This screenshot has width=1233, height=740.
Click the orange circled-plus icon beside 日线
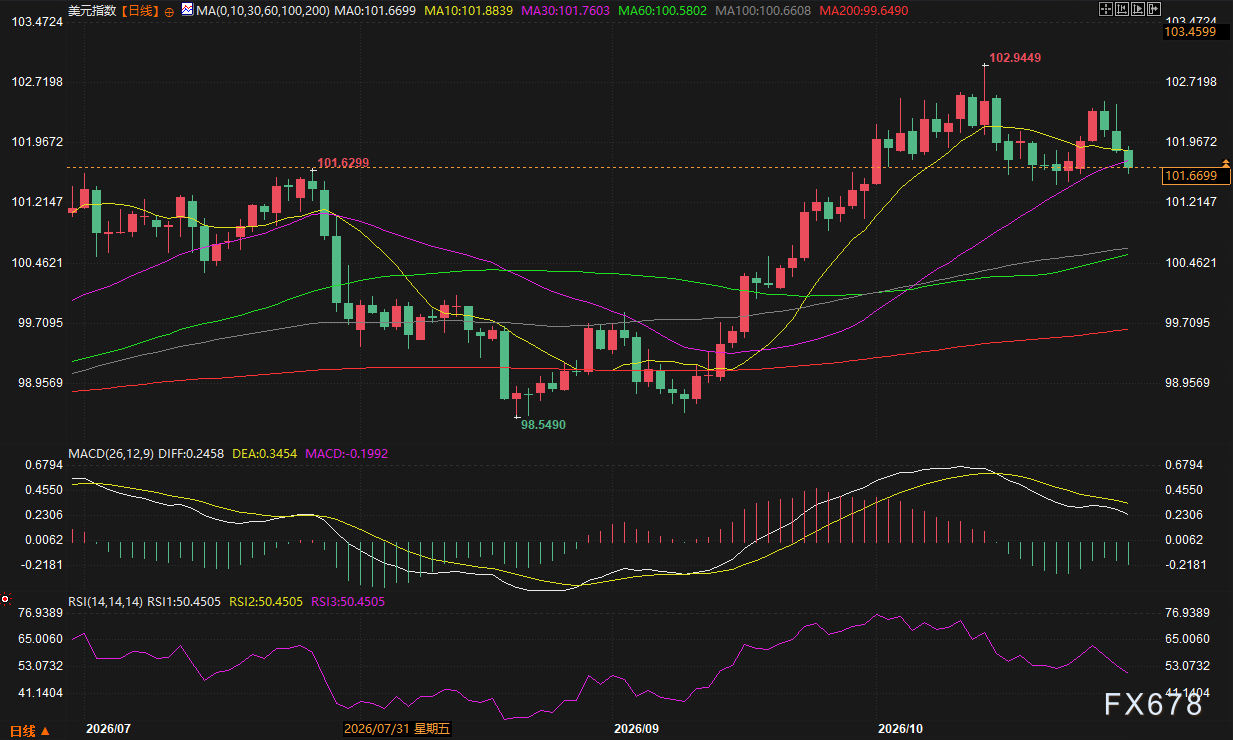coord(169,11)
